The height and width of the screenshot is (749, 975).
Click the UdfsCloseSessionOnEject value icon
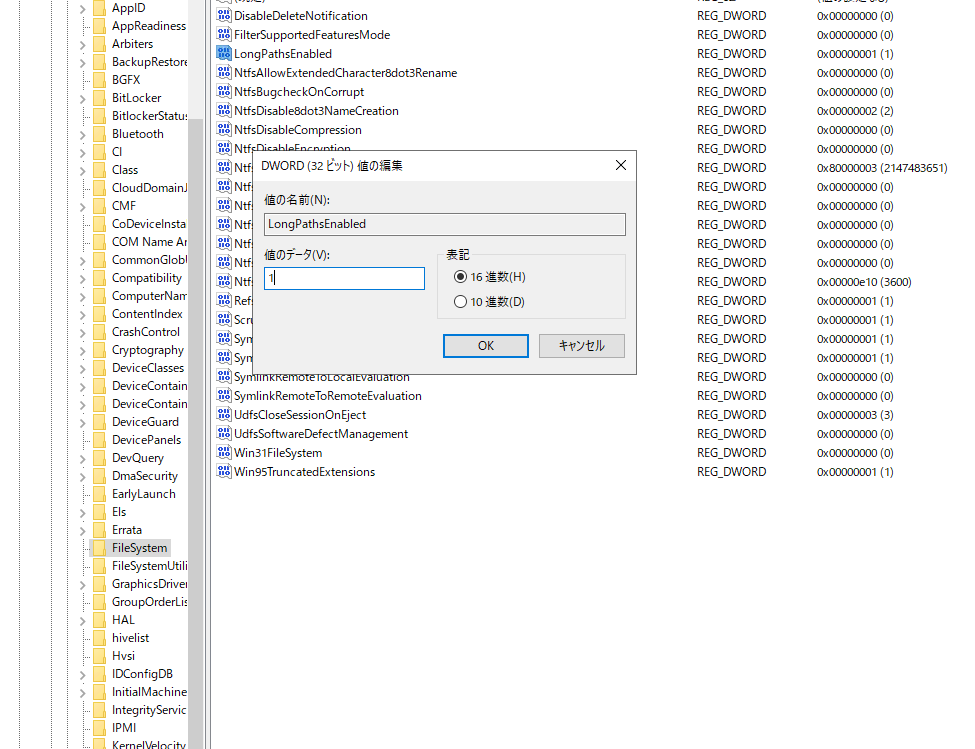point(224,415)
